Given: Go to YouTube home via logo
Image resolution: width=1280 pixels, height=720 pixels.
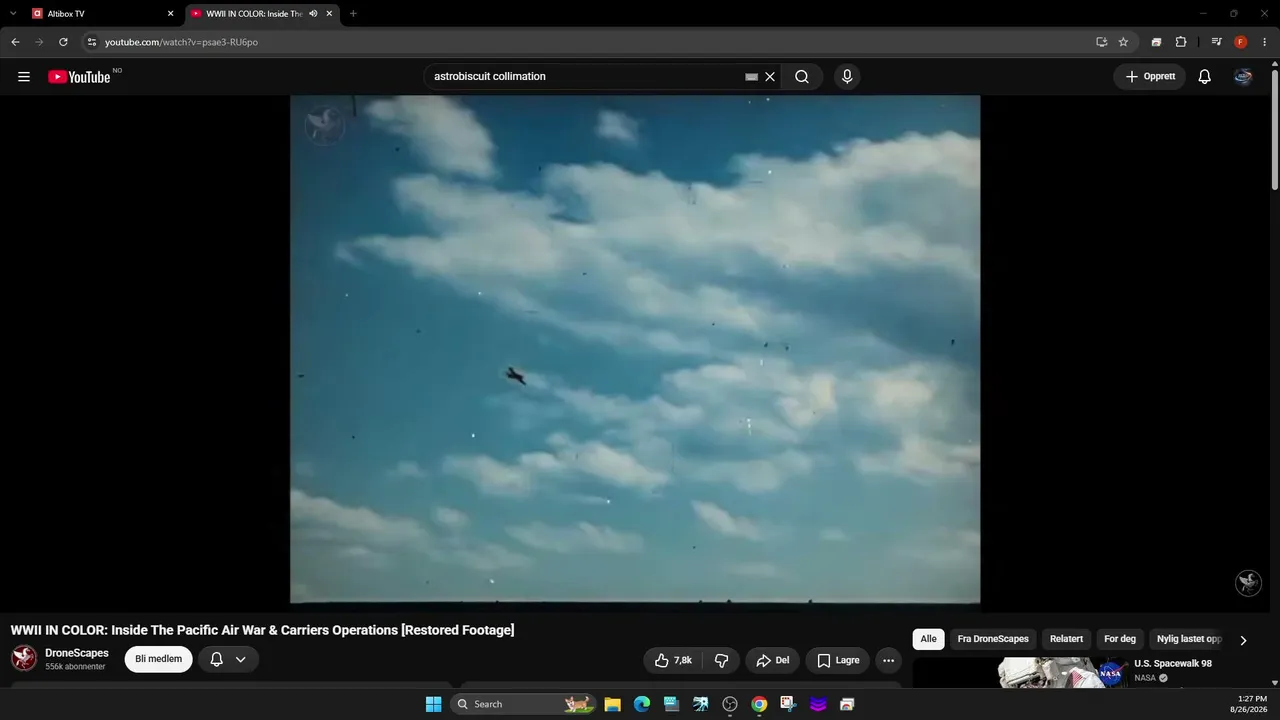Looking at the screenshot, I should 79,77.
